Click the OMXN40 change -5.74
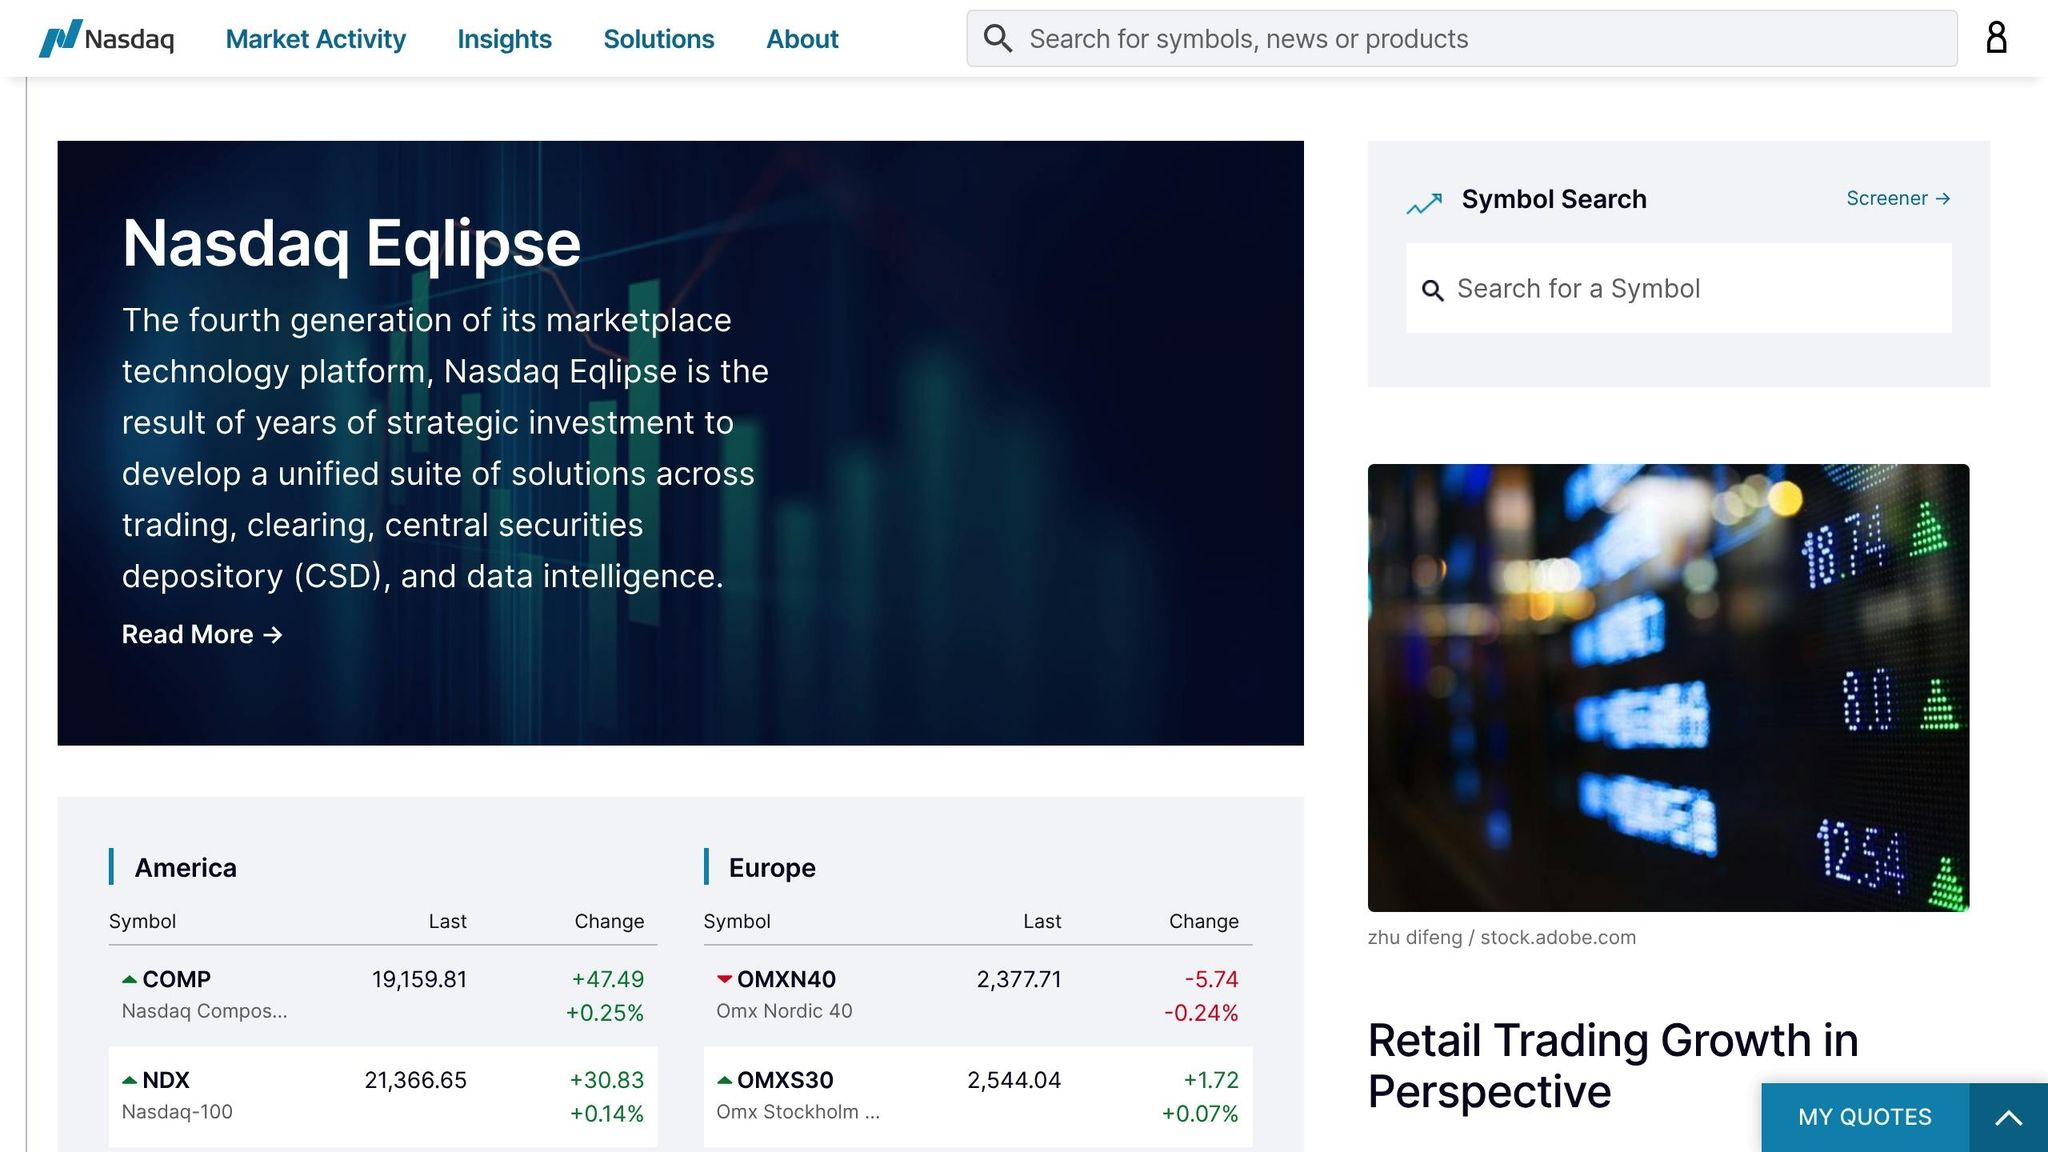Screen dimensions: 2048x1152 tap(1211, 979)
